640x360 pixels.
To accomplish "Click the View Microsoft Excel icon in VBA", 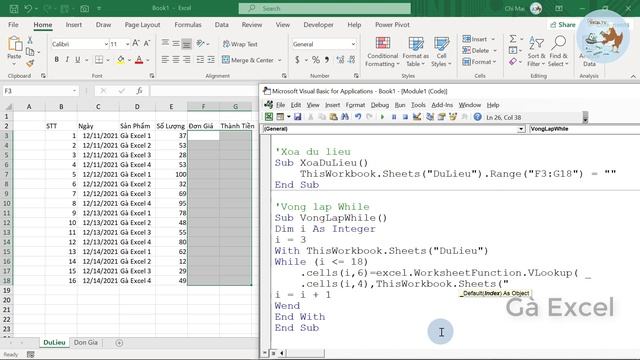I will click(x=269, y=117).
